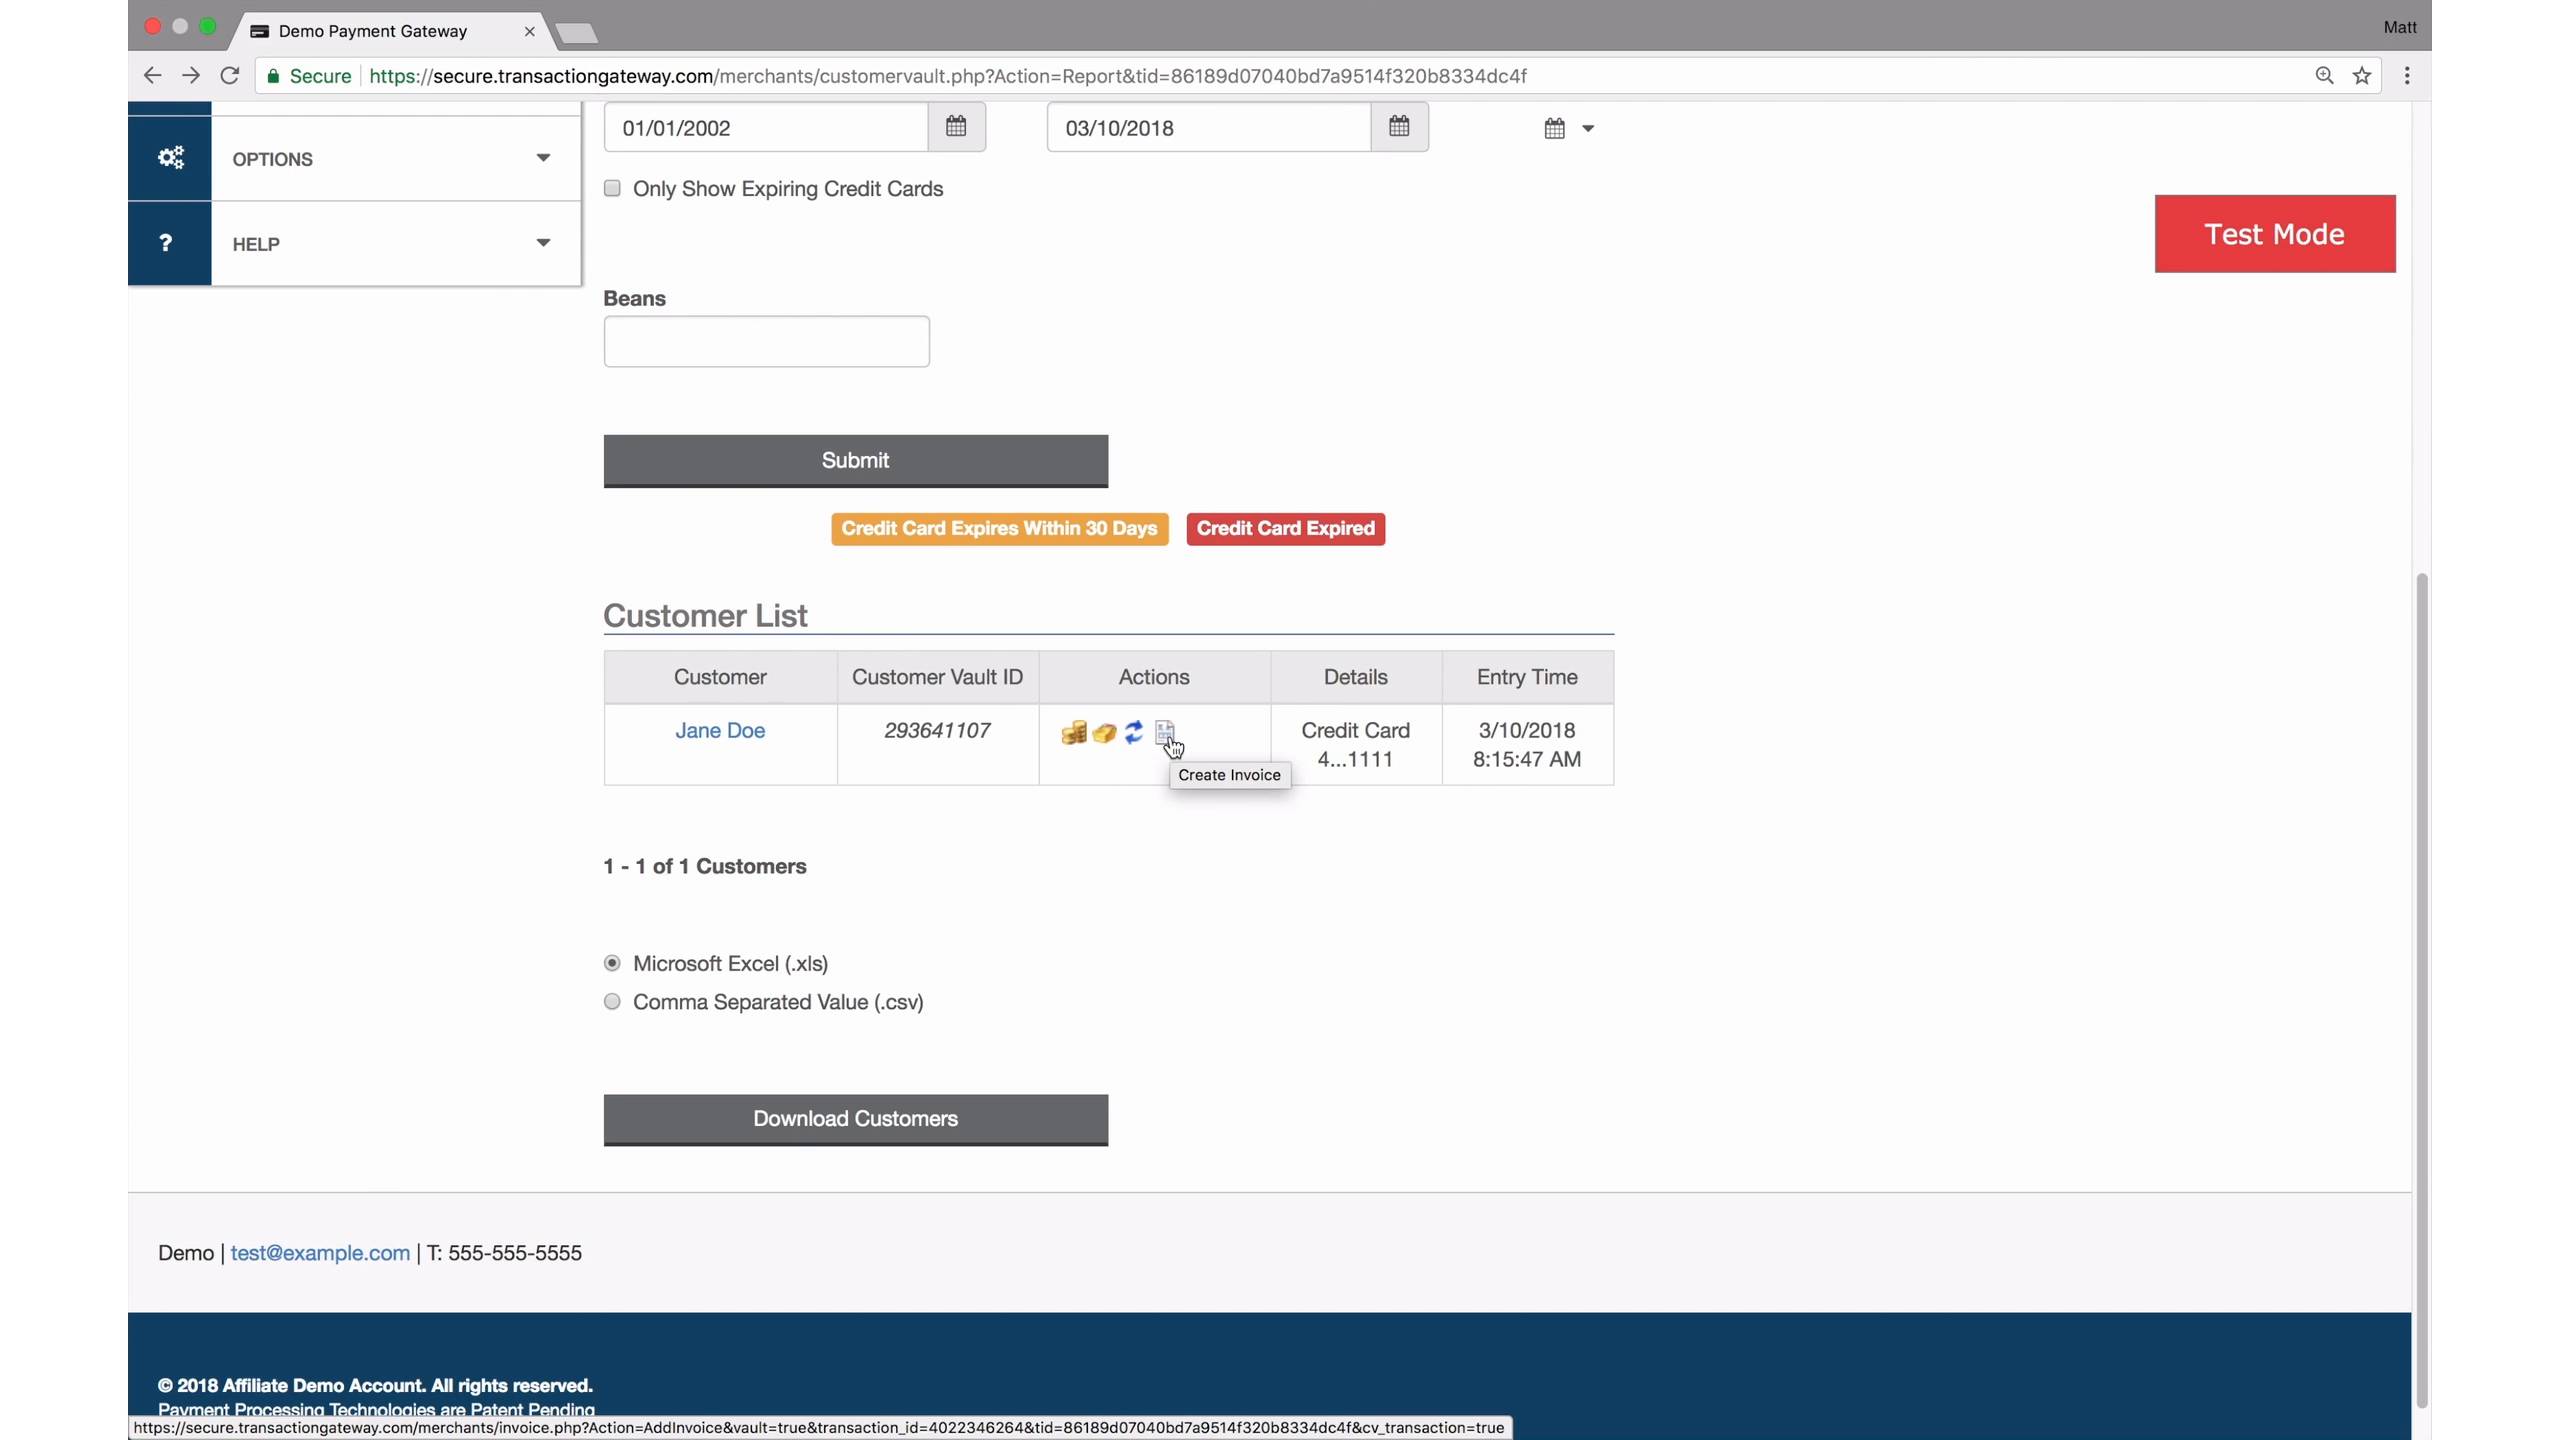
Task: Click the zoom magnifier icon in address bar
Action: (x=2324, y=76)
